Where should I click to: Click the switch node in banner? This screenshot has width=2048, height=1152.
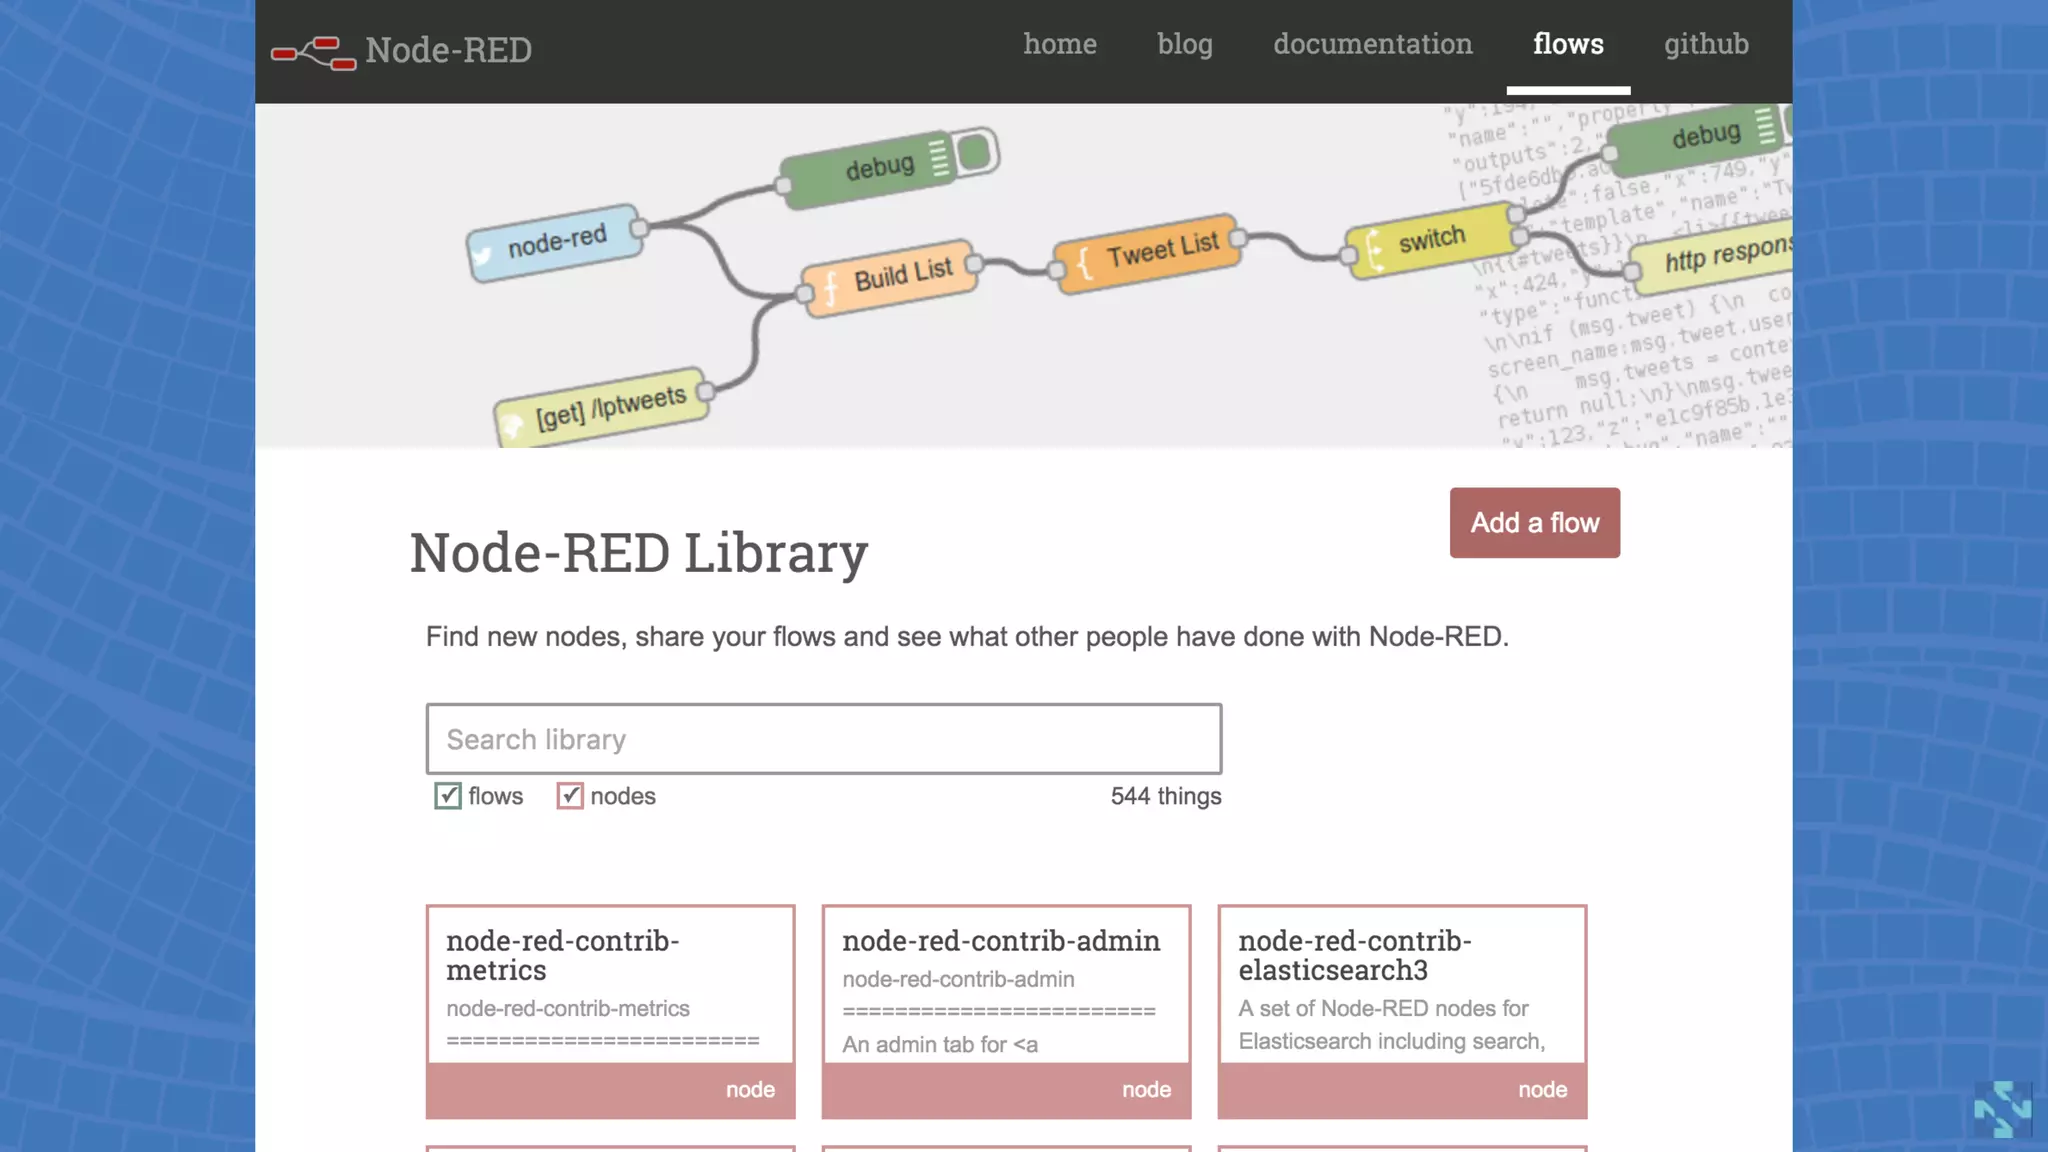tap(1433, 240)
